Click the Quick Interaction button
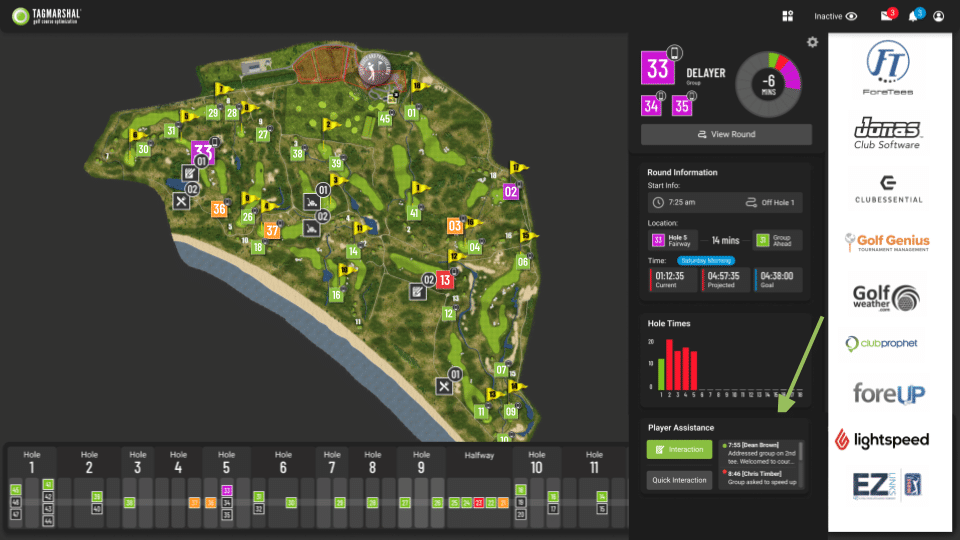The image size is (960, 540). (x=680, y=480)
